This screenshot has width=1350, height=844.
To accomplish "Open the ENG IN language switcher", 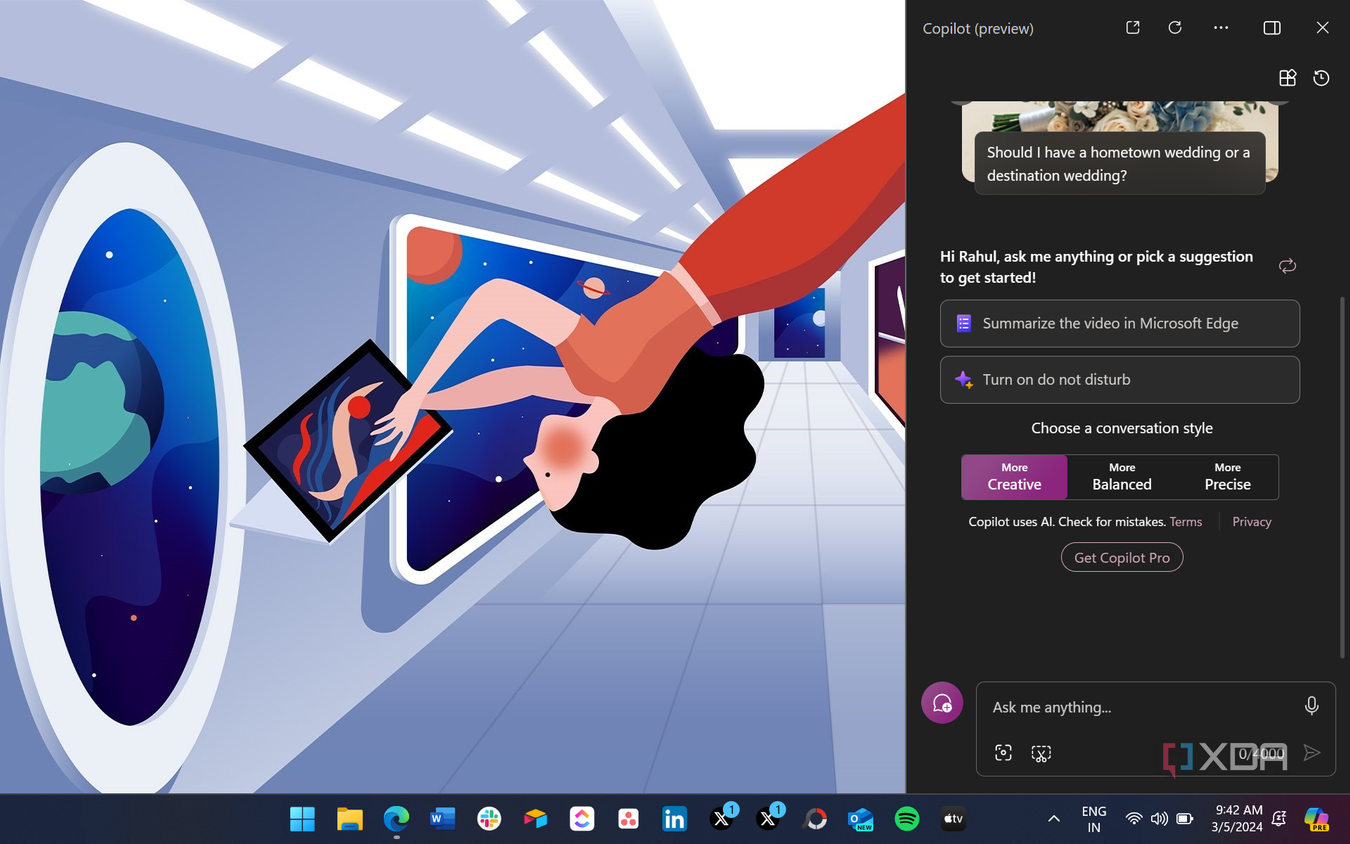I will coord(1094,819).
